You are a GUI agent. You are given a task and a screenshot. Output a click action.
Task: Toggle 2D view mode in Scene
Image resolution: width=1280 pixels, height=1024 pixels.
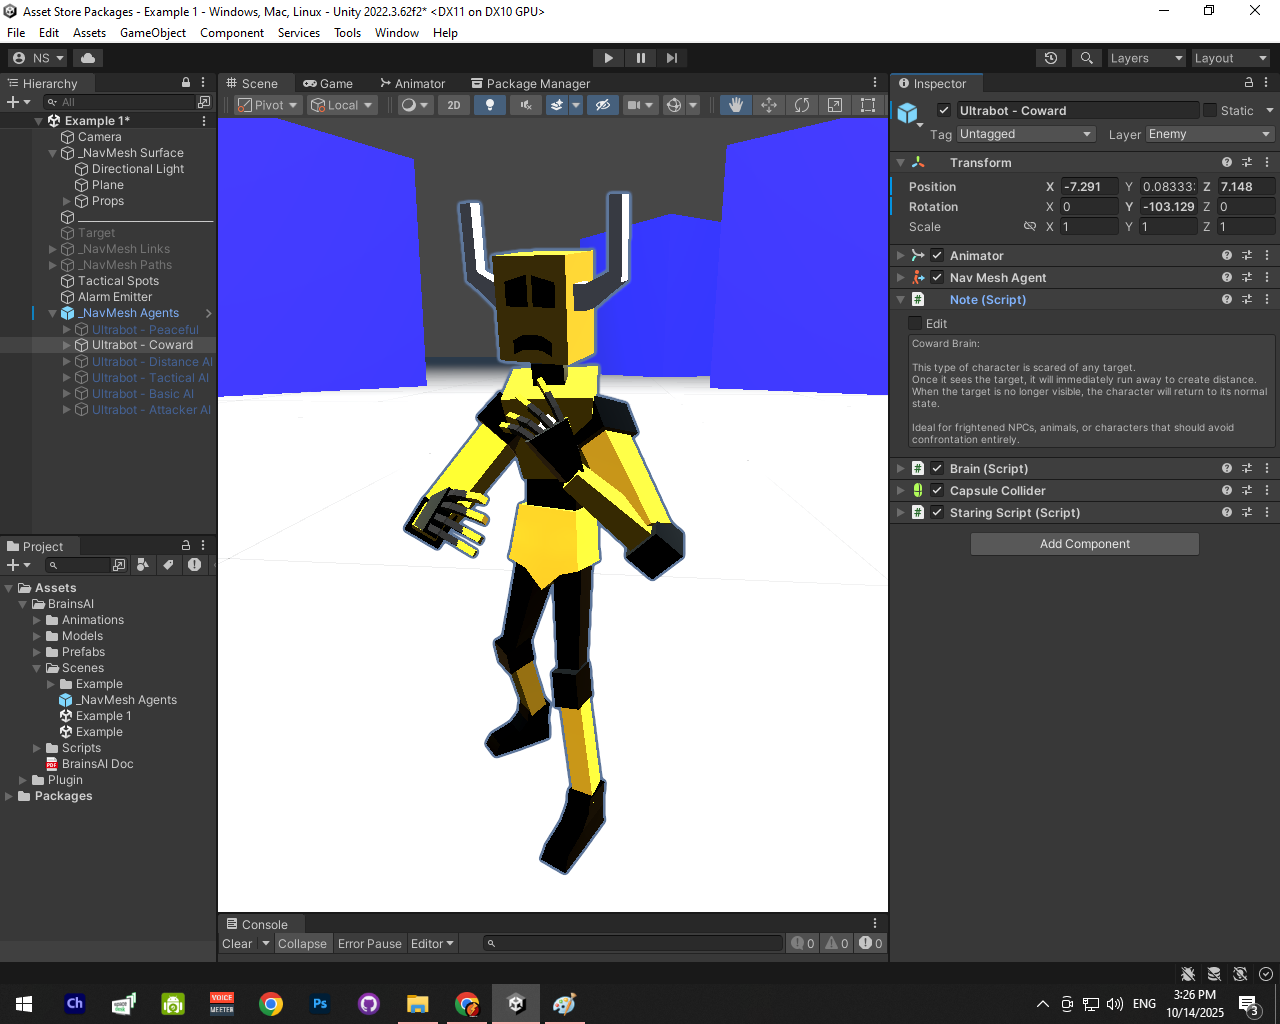point(454,105)
